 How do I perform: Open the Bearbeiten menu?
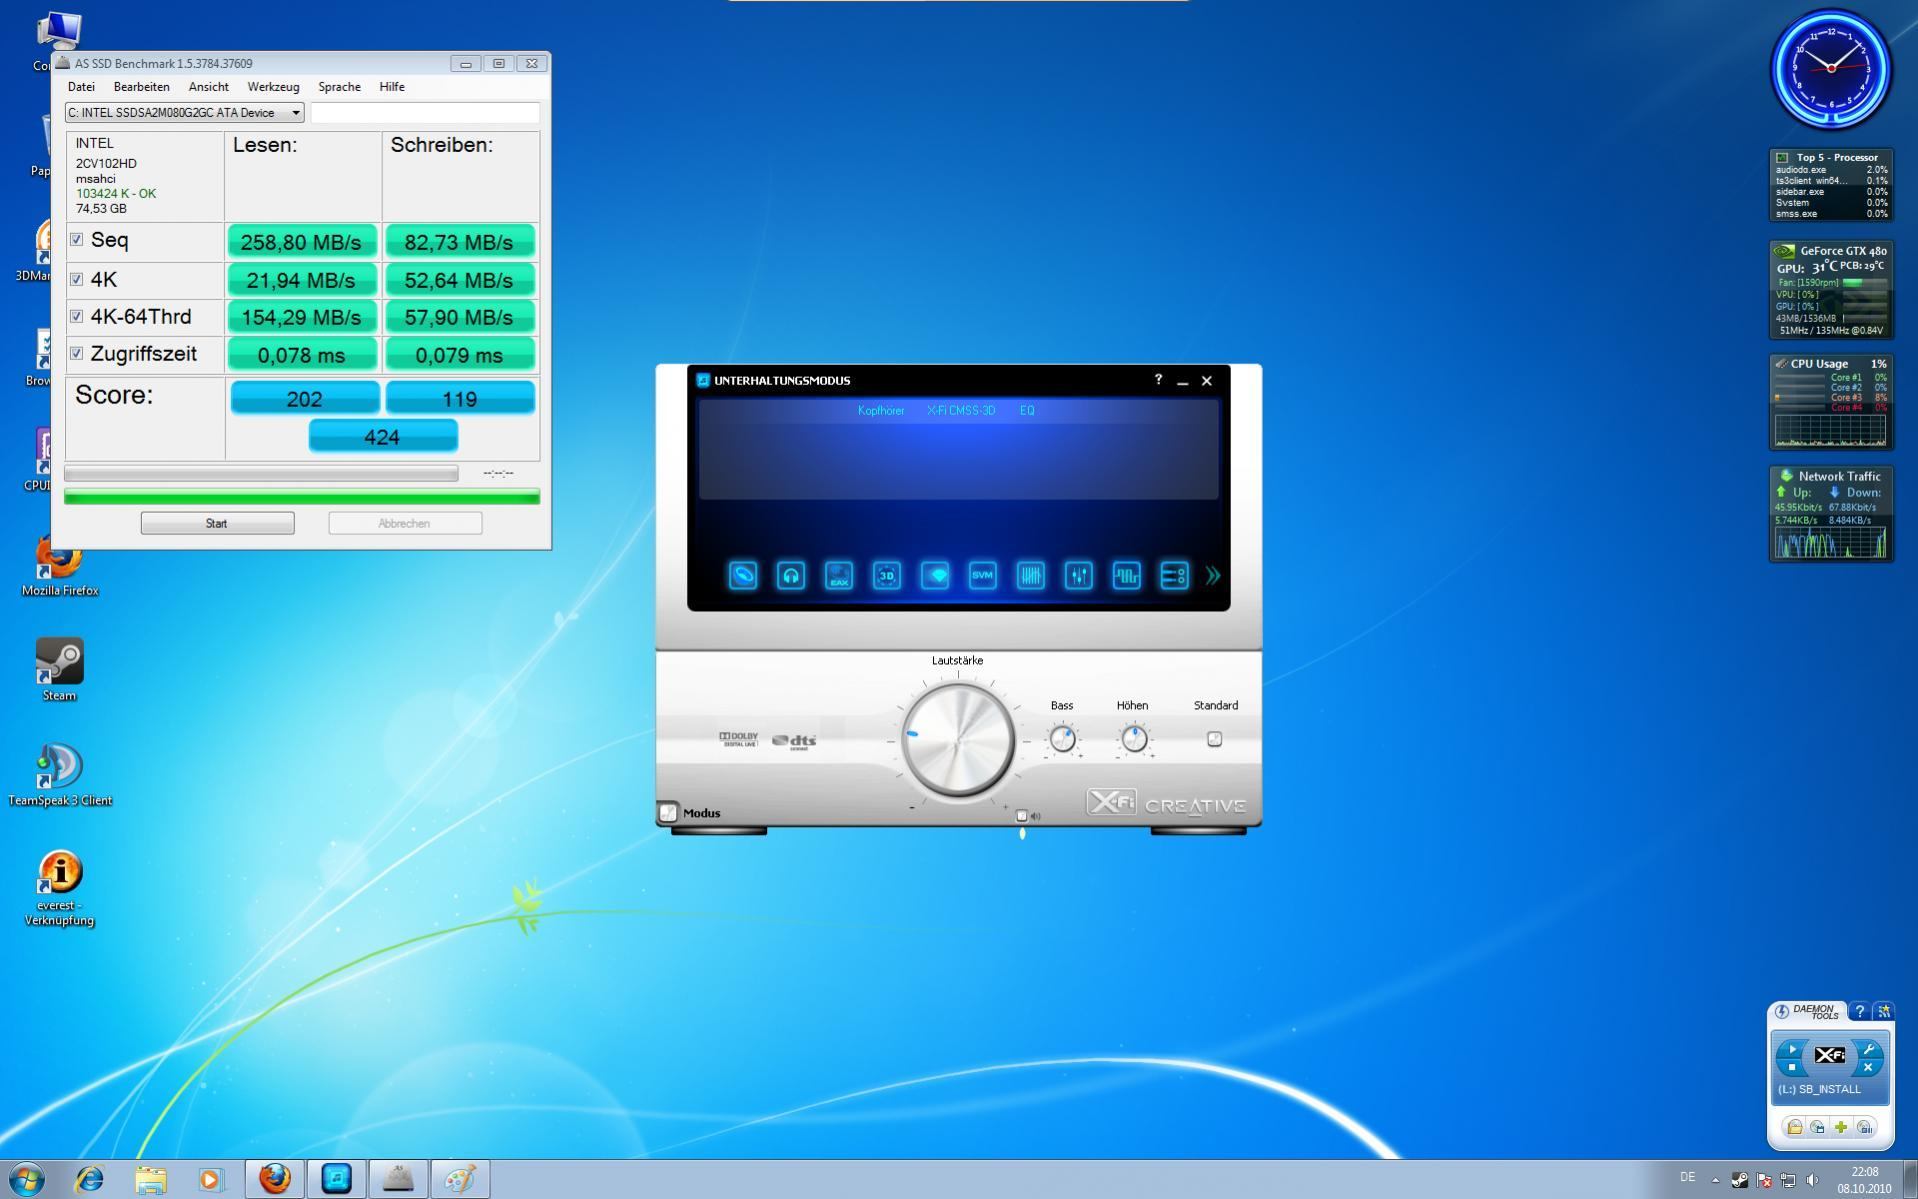(141, 87)
